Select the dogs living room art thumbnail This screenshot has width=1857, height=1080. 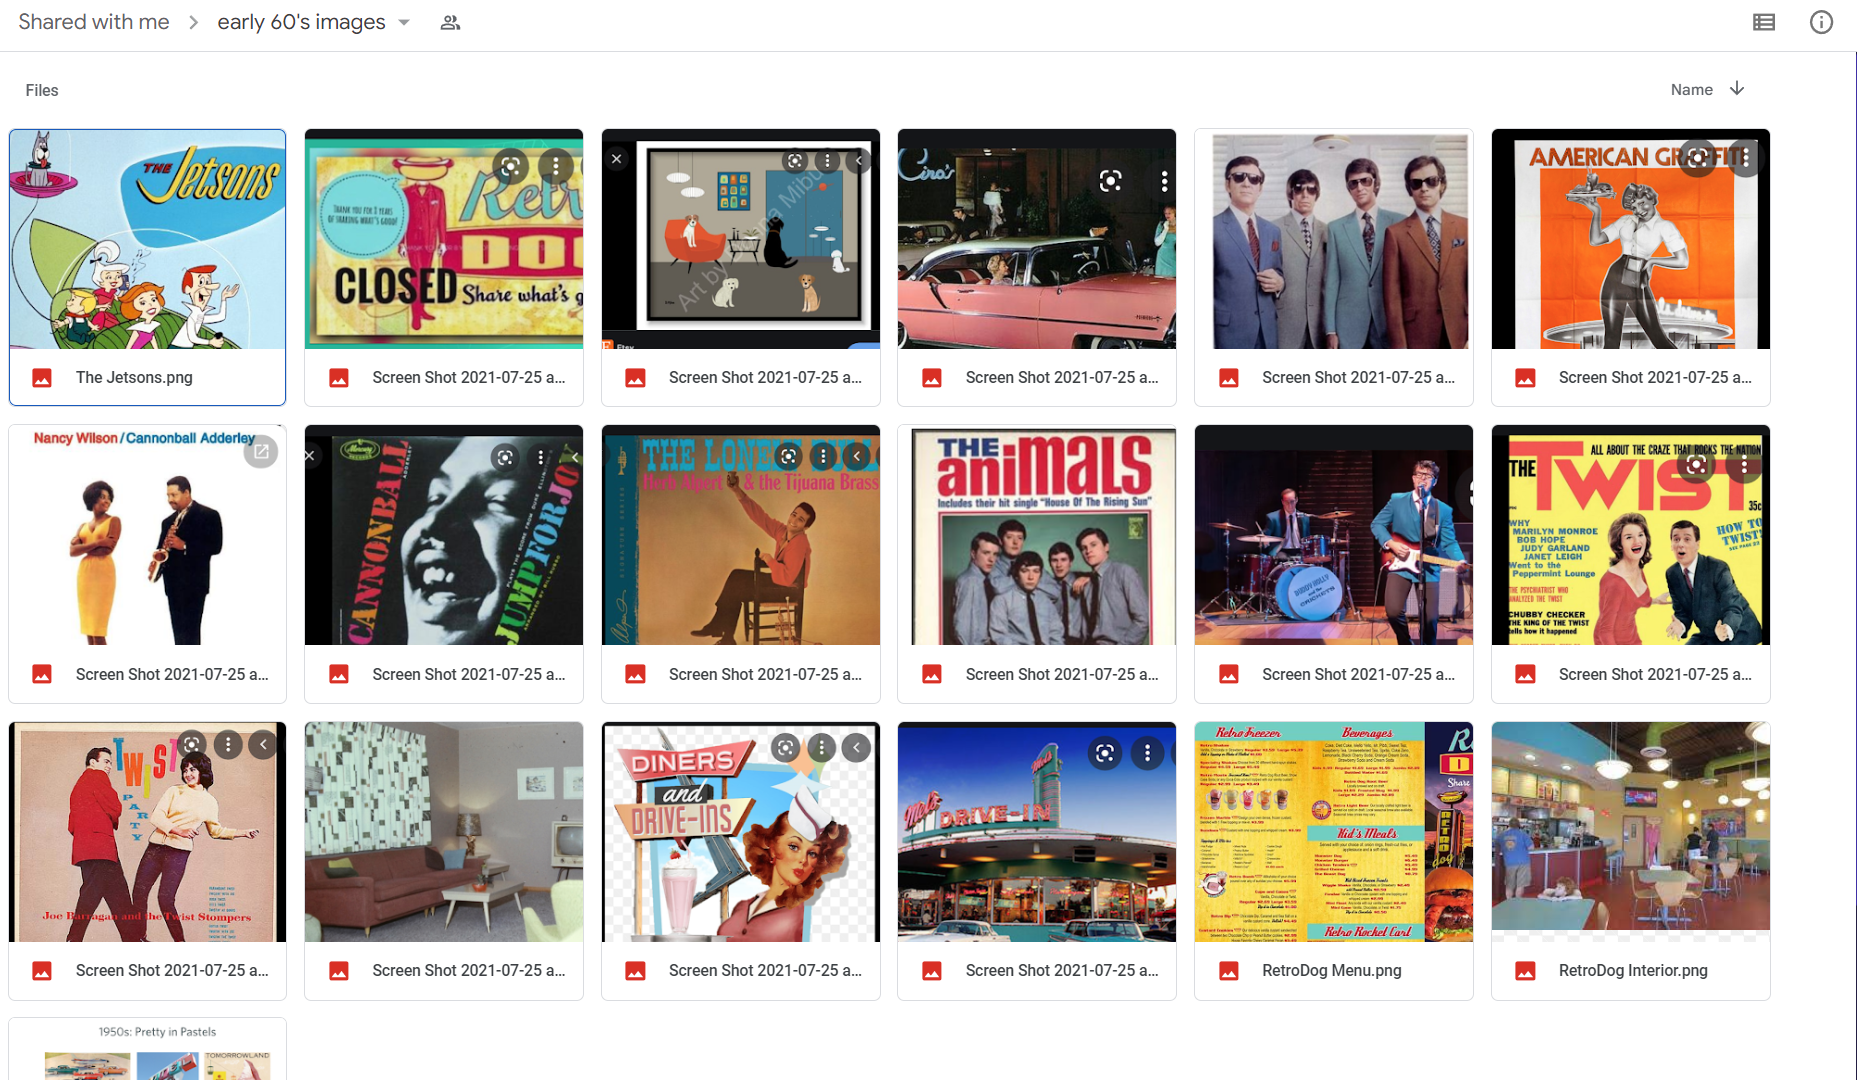740,239
